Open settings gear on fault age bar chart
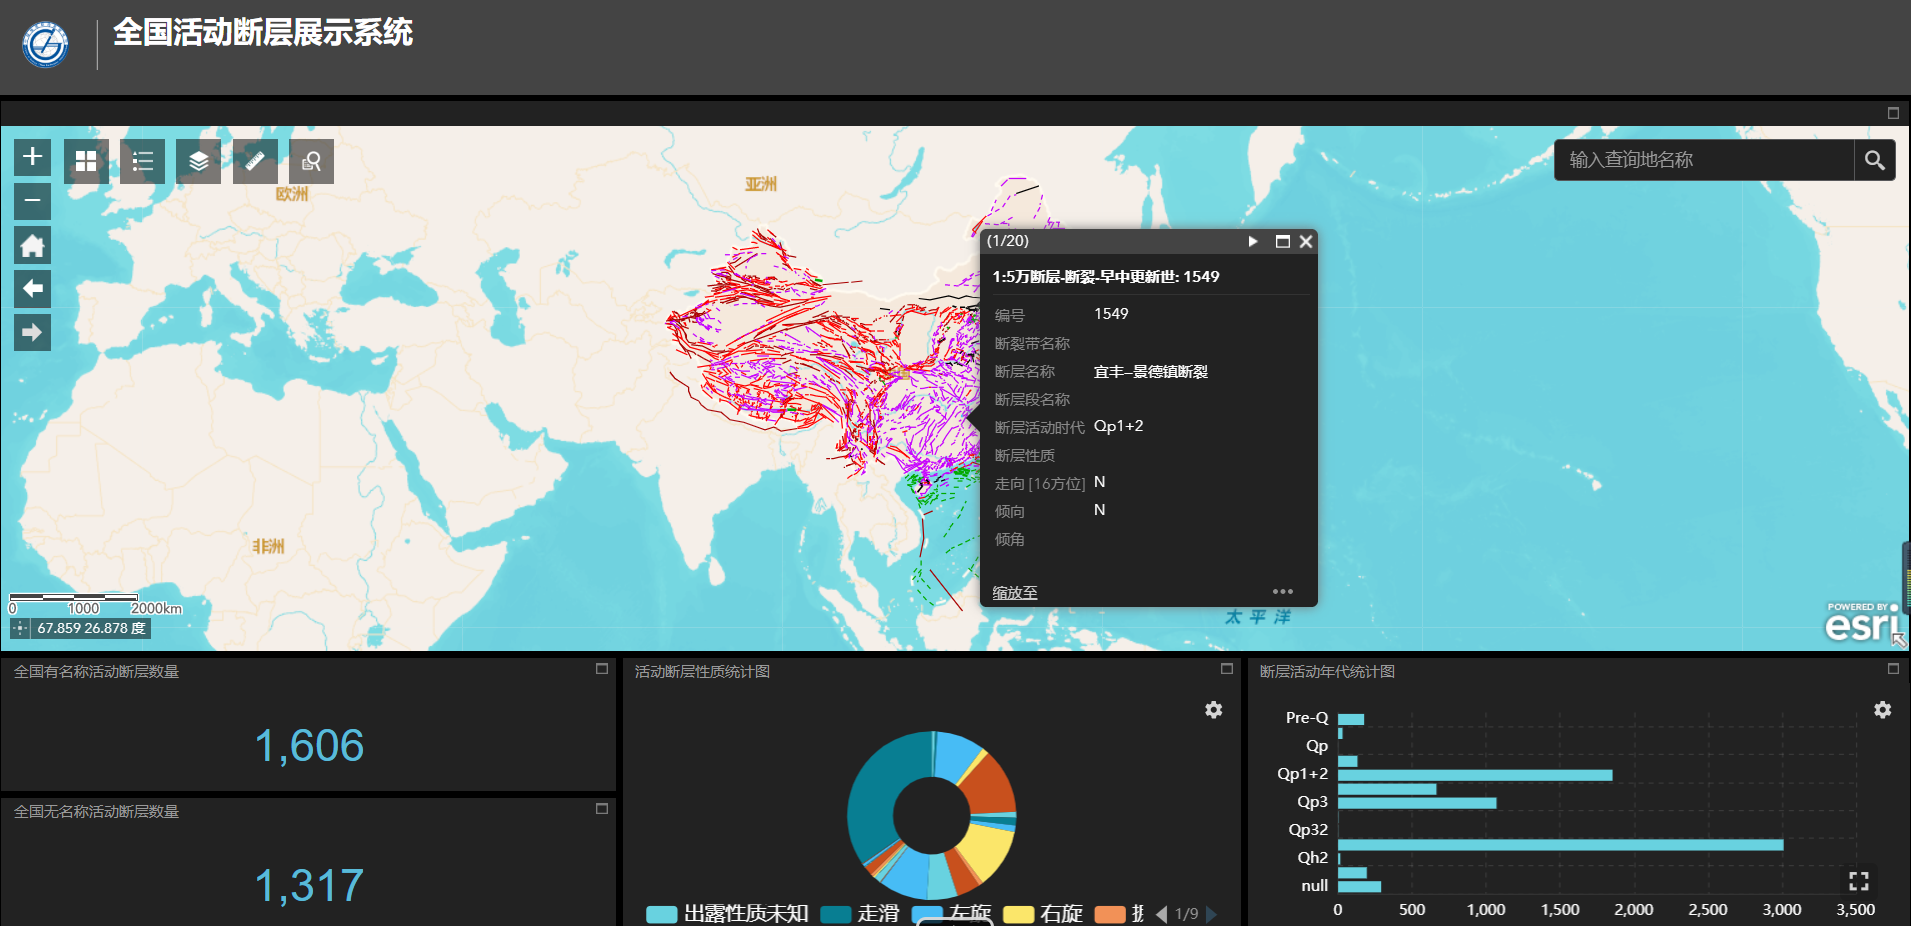Viewport: 1911px width, 926px height. pos(1882,710)
